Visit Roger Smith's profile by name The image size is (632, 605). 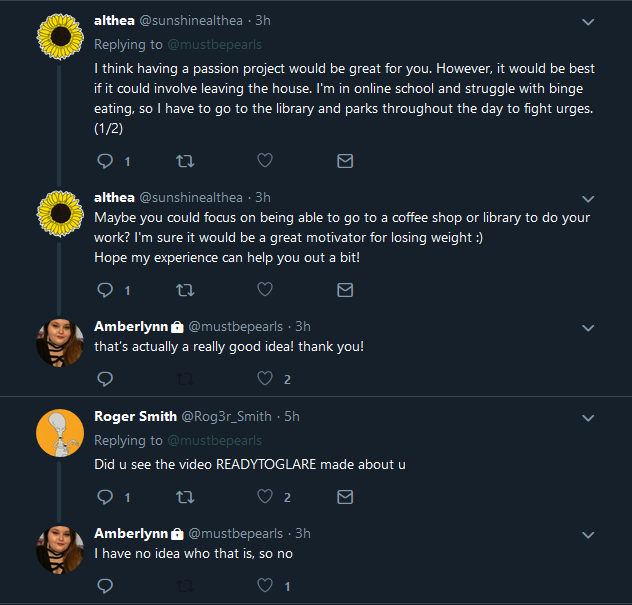(135, 416)
